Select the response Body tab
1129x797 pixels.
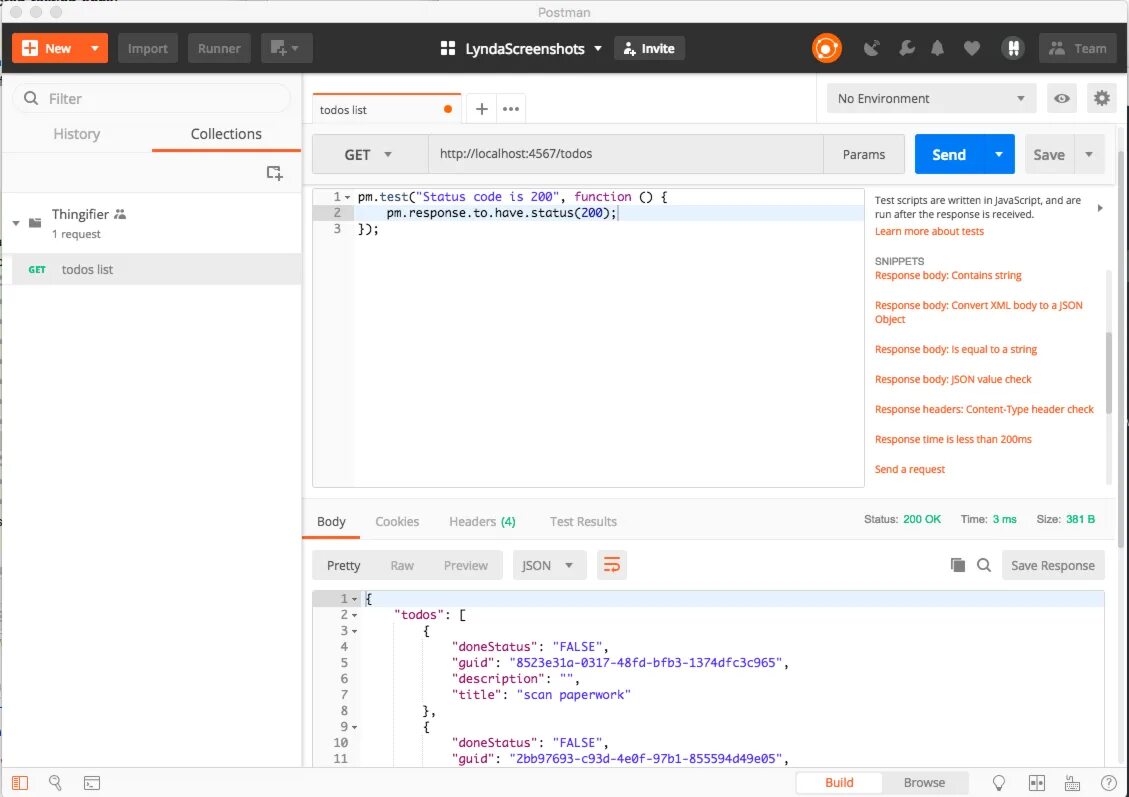tap(331, 521)
